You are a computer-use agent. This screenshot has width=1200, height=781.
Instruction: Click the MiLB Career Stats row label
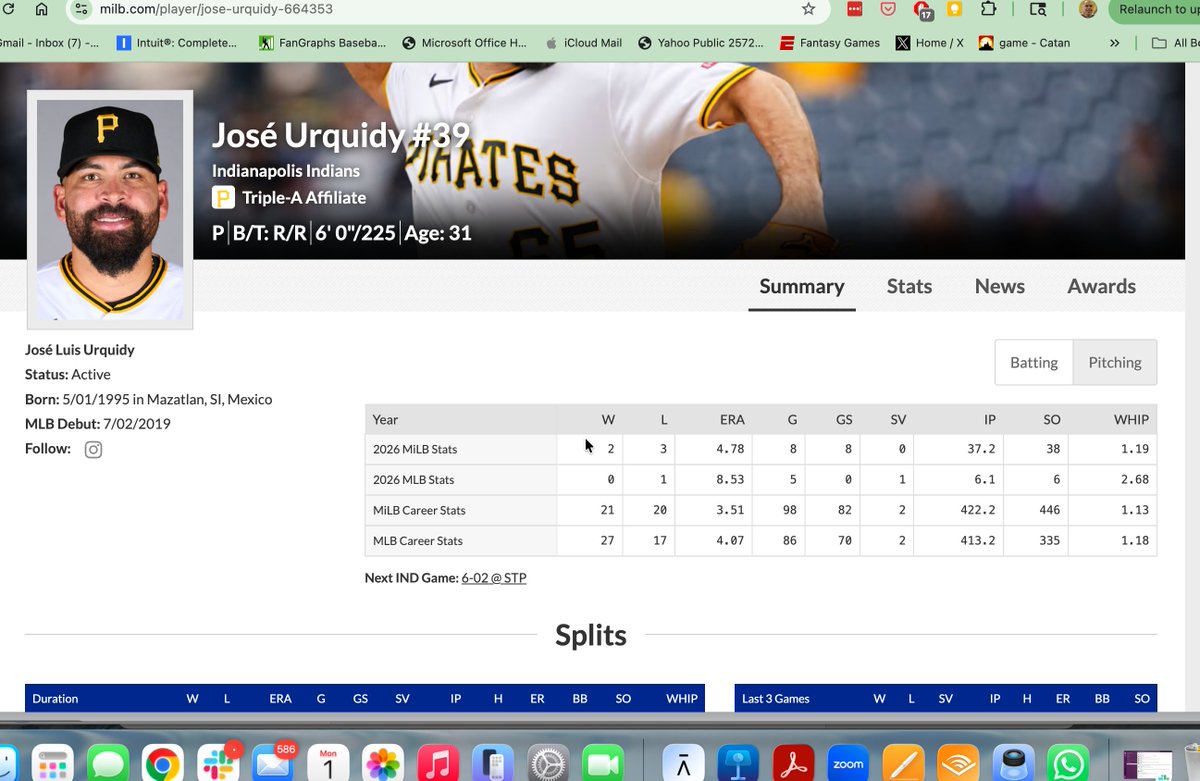pyautogui.click(x=419, y=510)
